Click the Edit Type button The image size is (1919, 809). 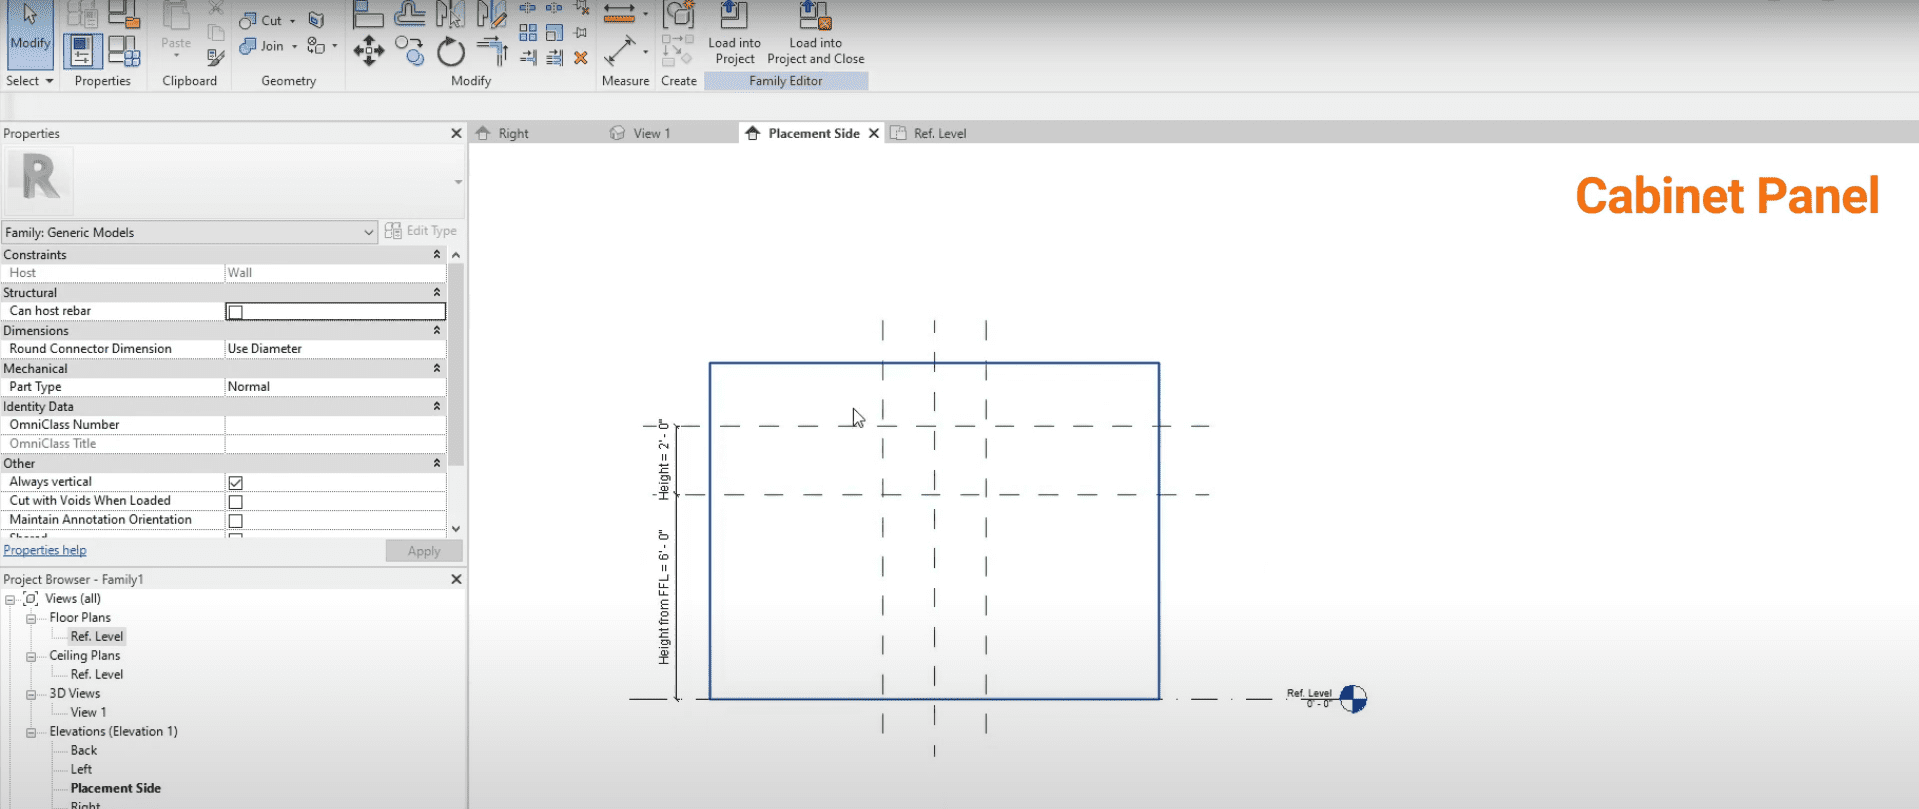pos(421,231)
